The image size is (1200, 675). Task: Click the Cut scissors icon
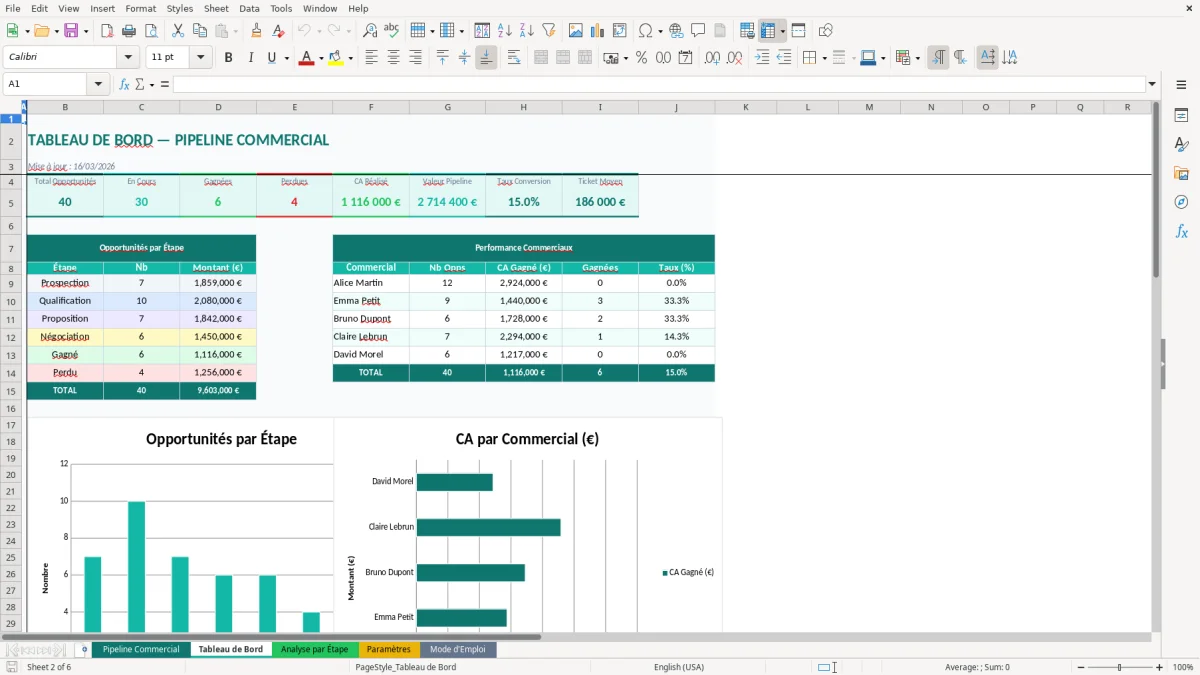tap(177, 31)
